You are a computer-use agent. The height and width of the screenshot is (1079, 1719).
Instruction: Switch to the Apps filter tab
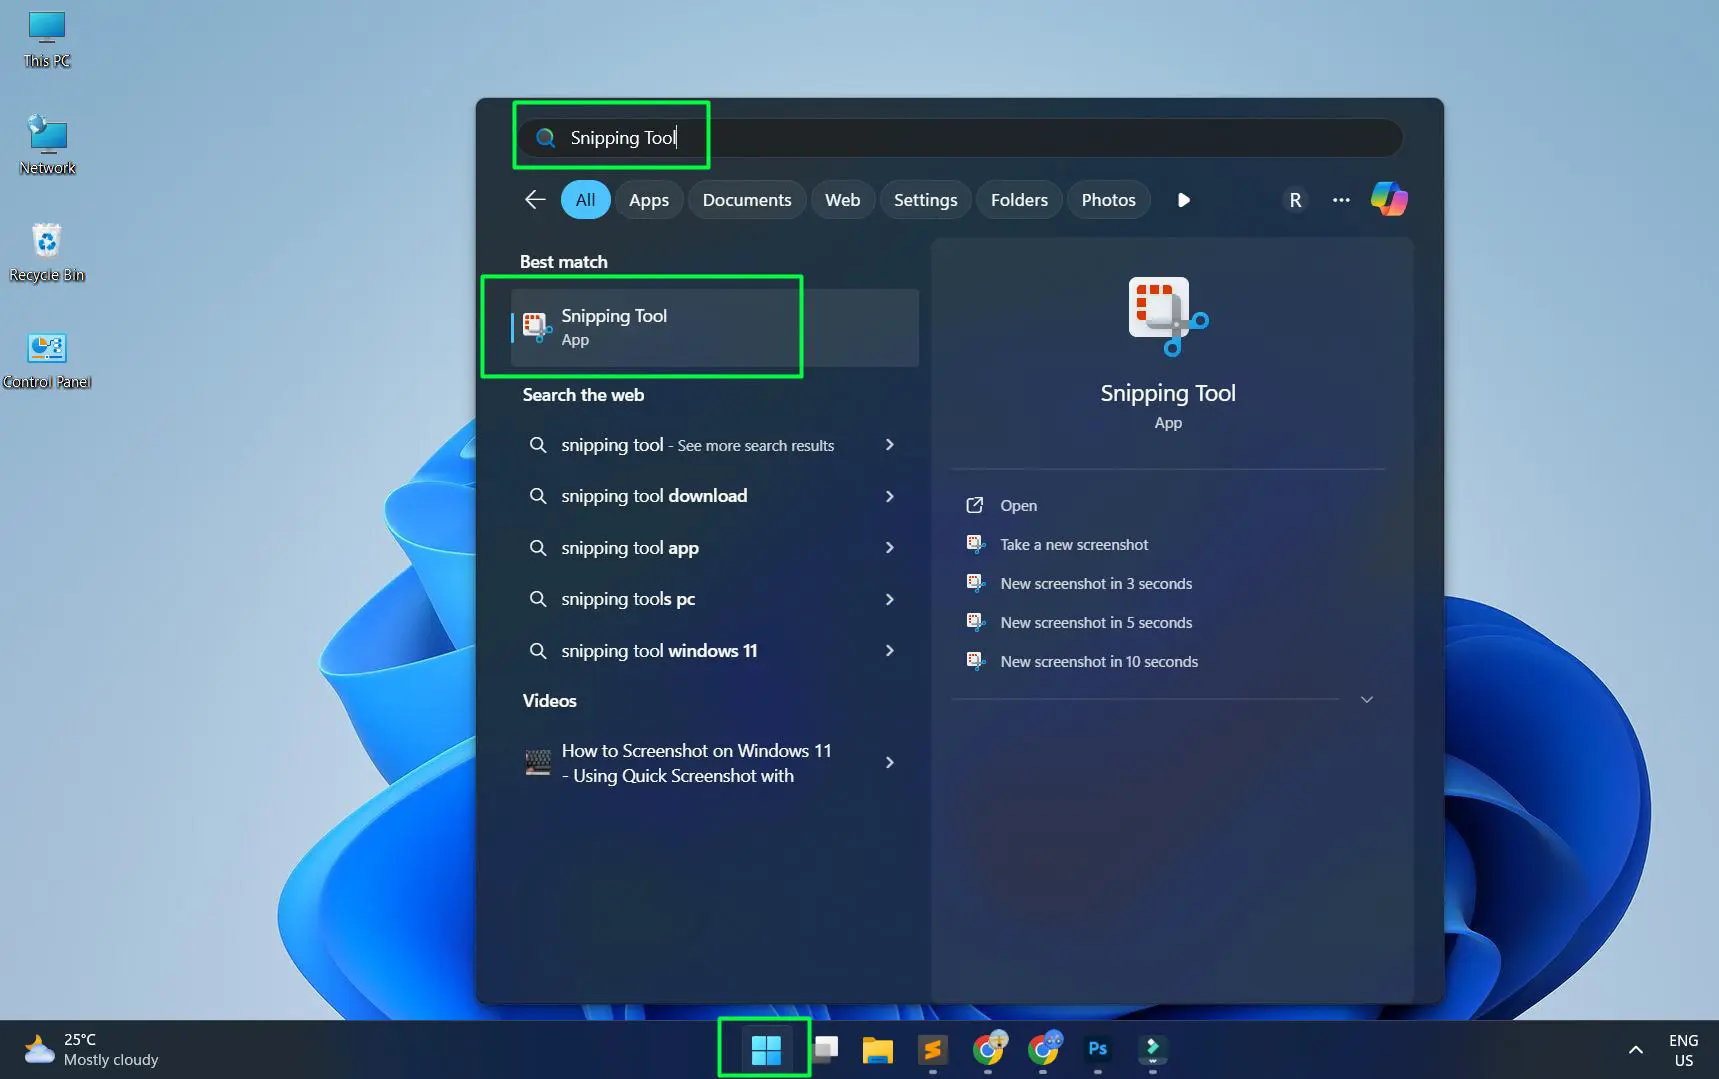point(649,199)
